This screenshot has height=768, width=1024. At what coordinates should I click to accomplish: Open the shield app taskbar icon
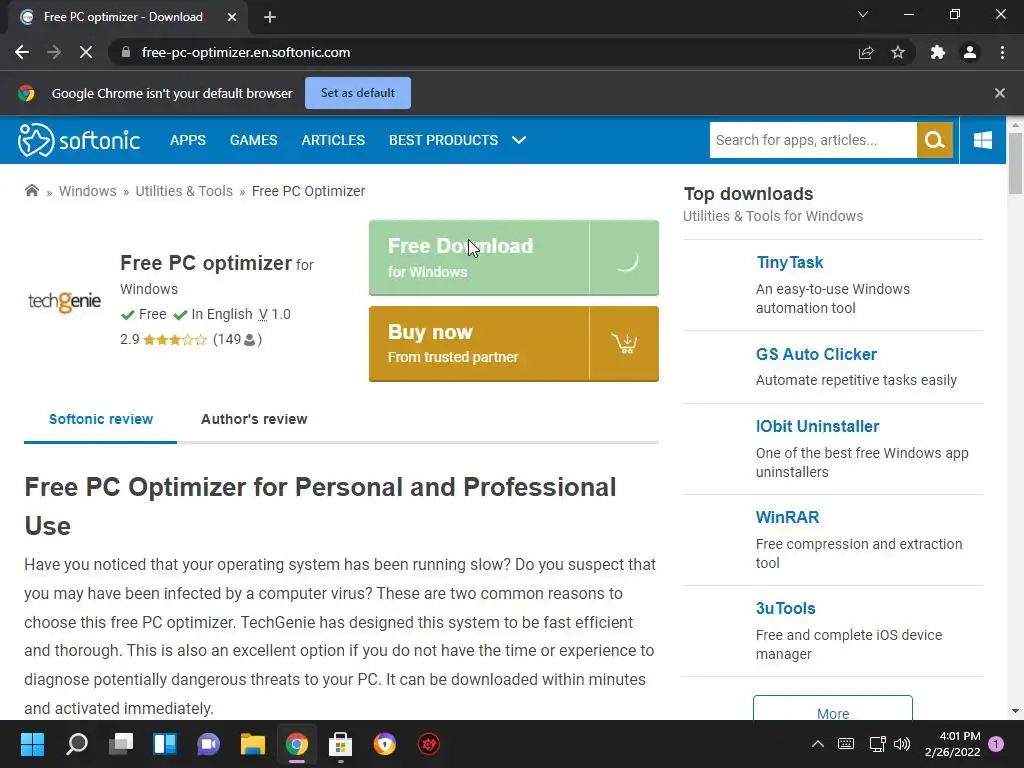click(x=385, y=744)
